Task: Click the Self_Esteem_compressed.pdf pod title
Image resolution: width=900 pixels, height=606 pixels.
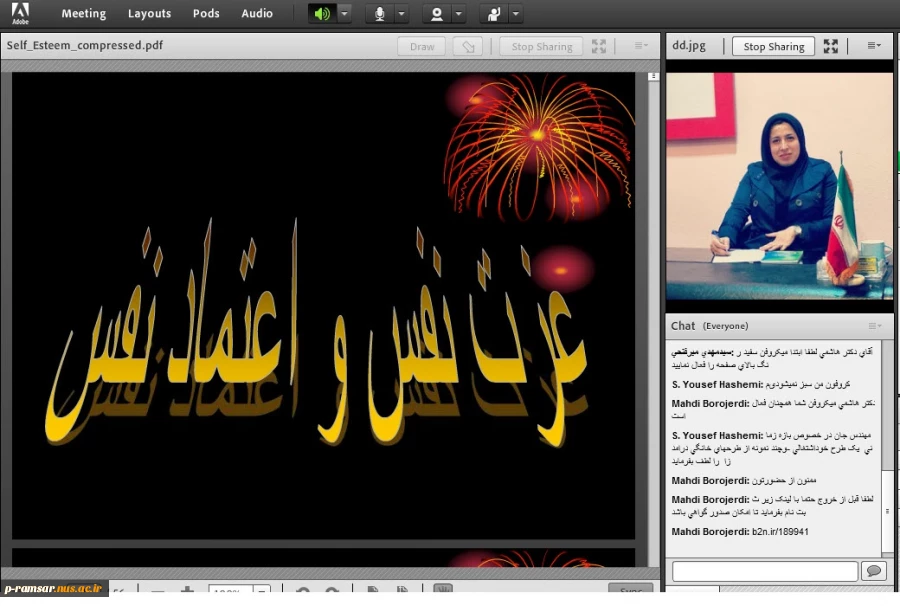Action: pyautogui.click(x=85, y=45)
